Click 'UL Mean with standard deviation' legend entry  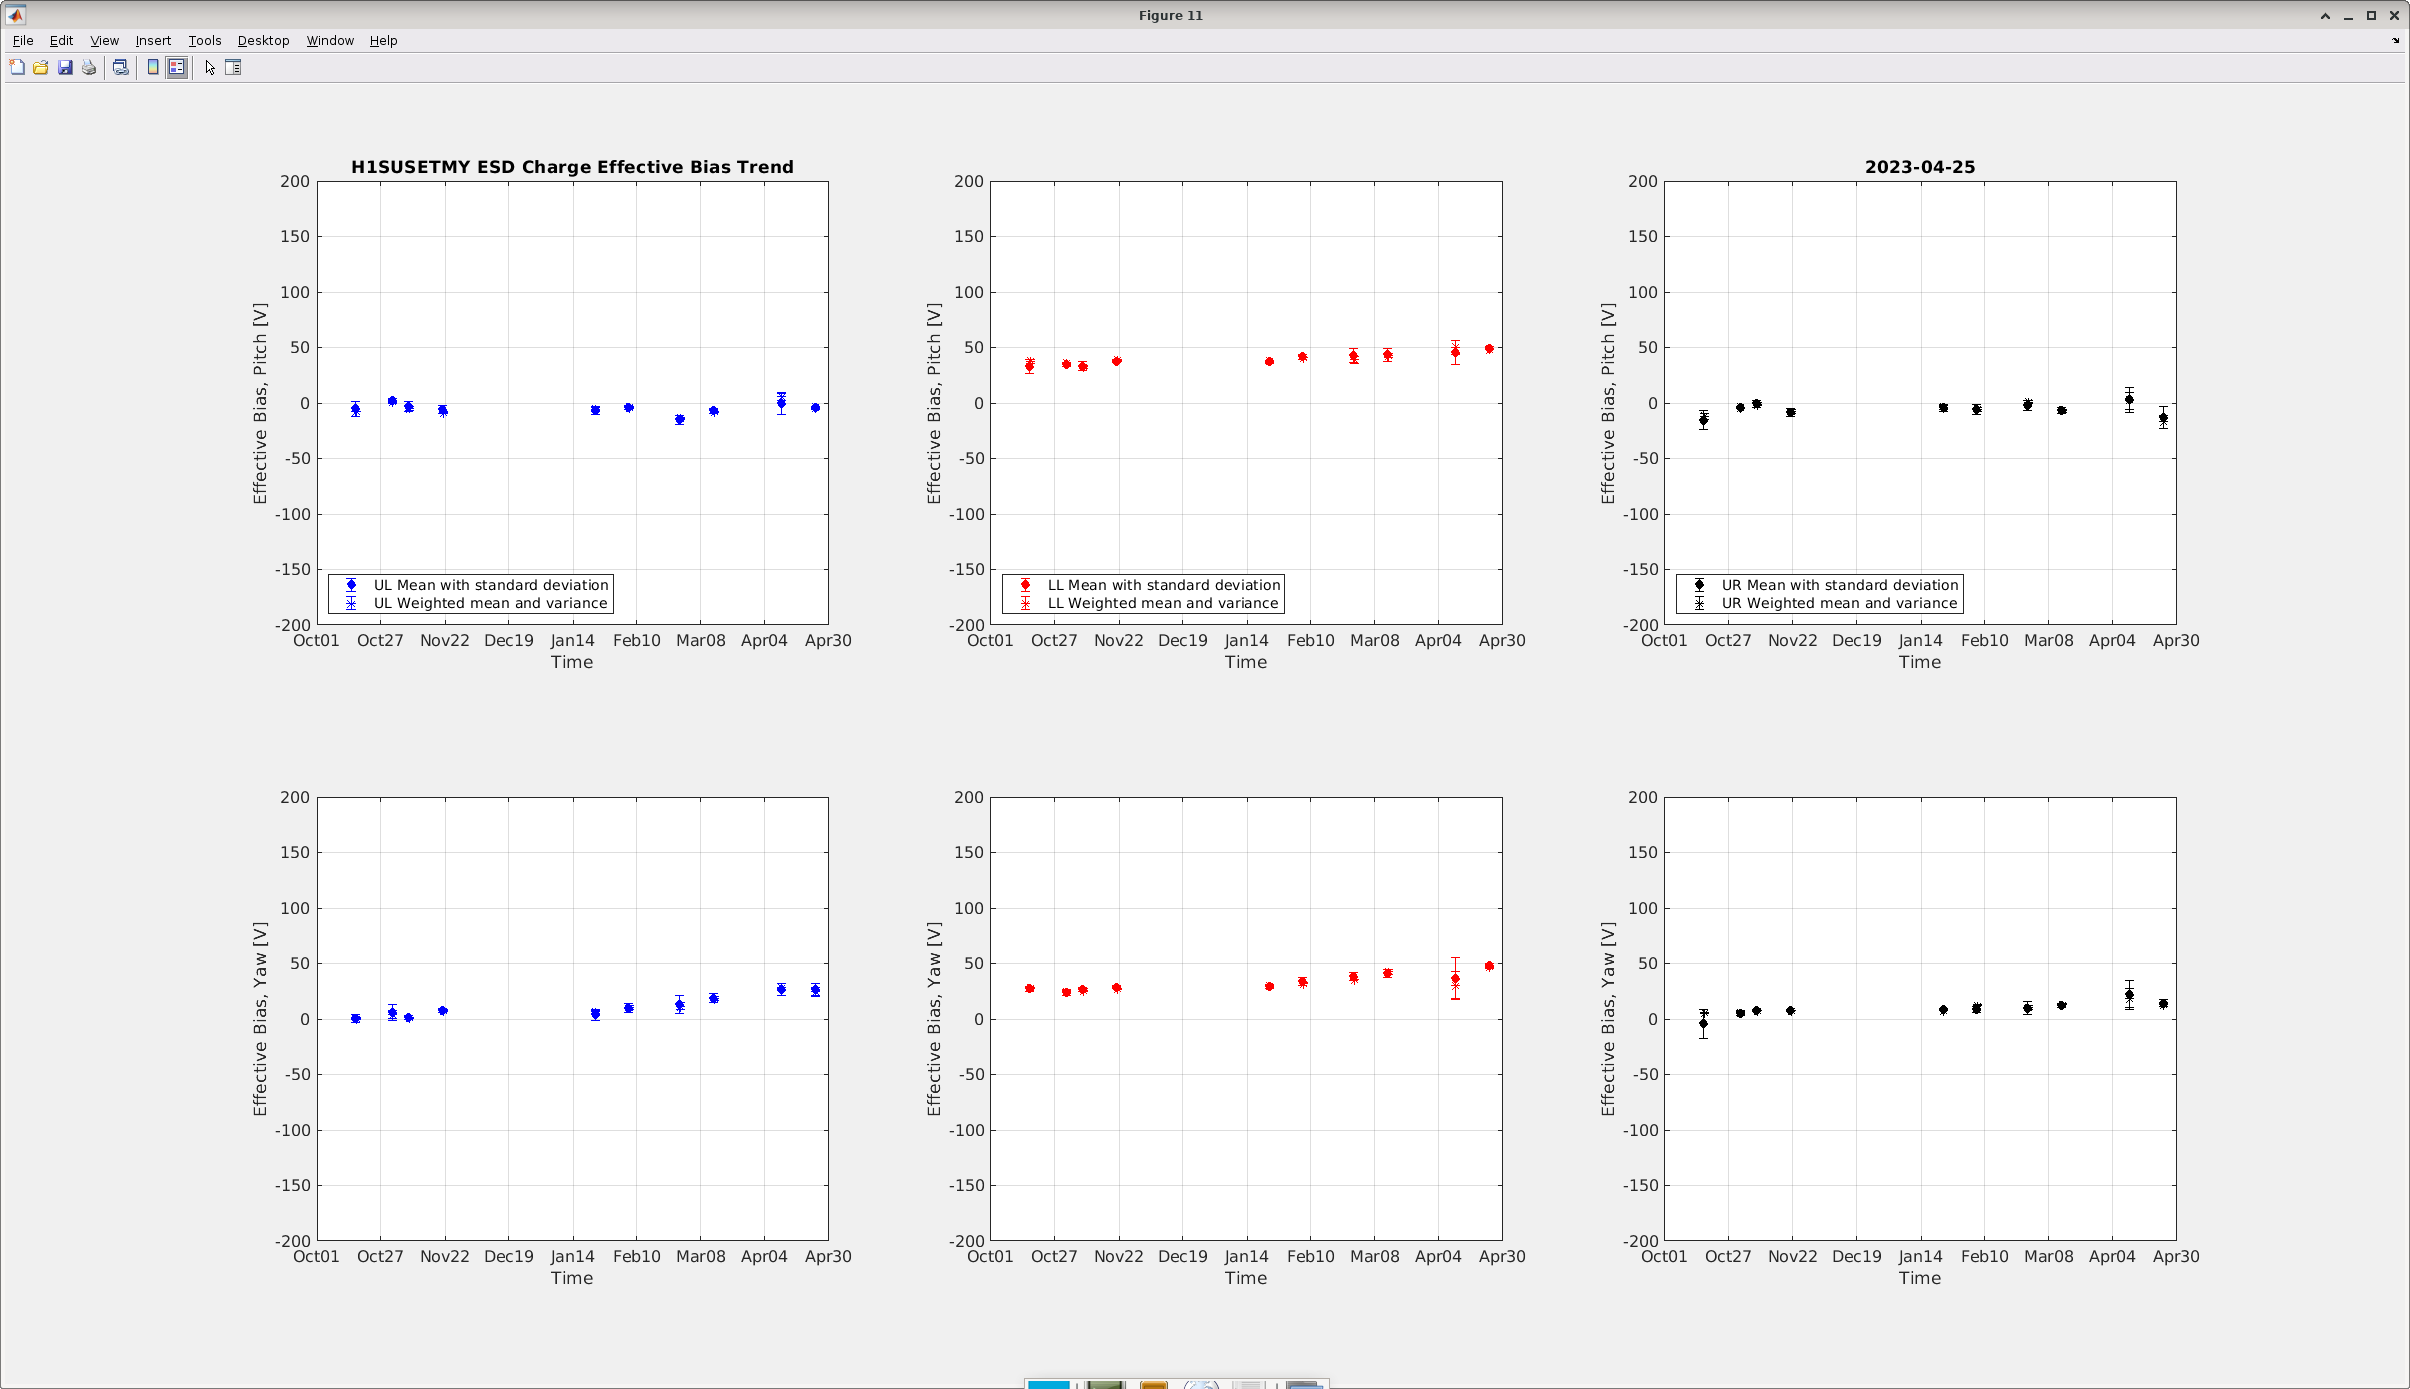491,585
